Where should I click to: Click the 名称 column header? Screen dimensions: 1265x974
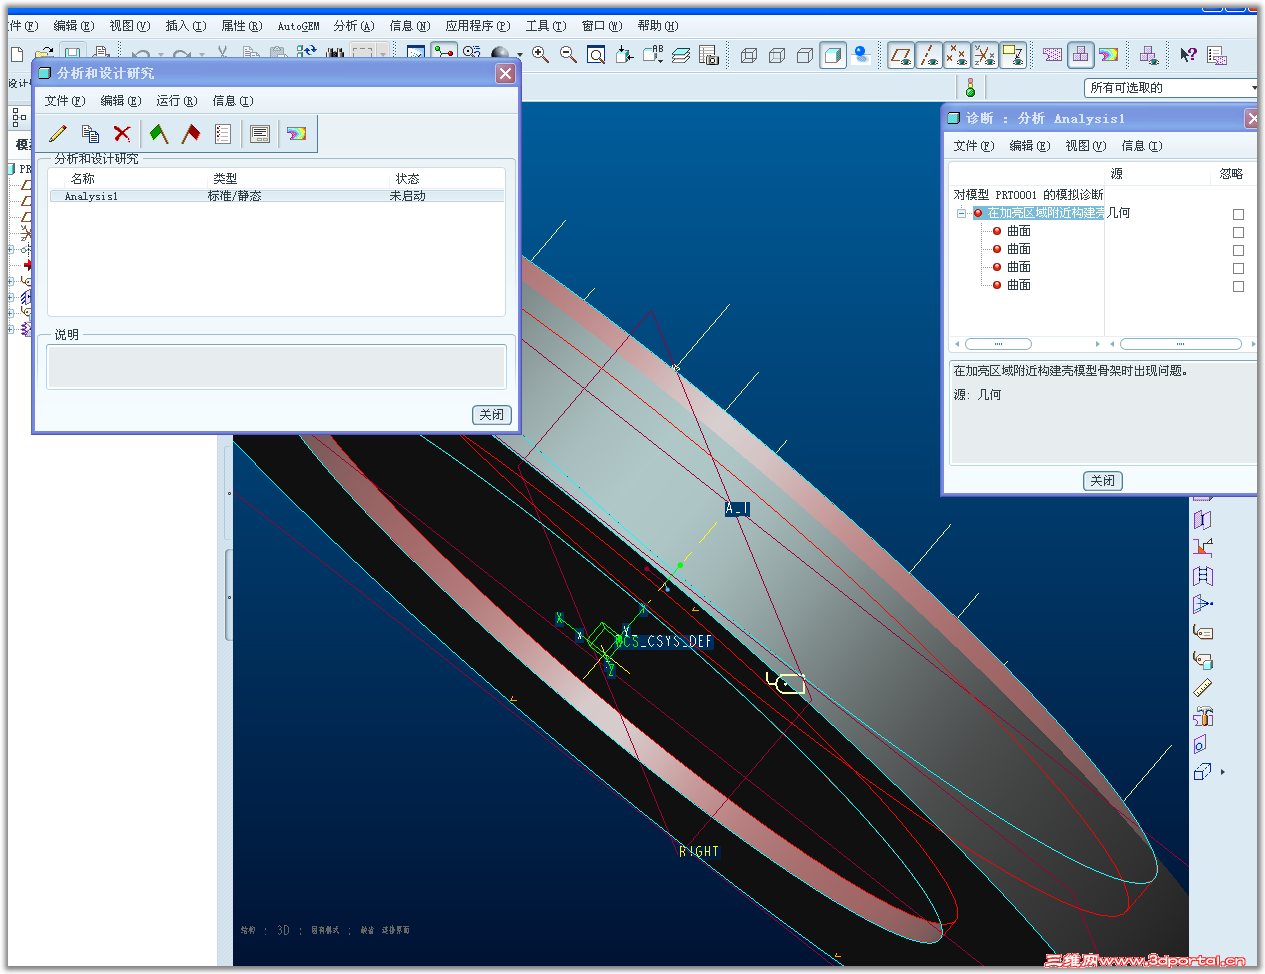[x=83, y=179]
